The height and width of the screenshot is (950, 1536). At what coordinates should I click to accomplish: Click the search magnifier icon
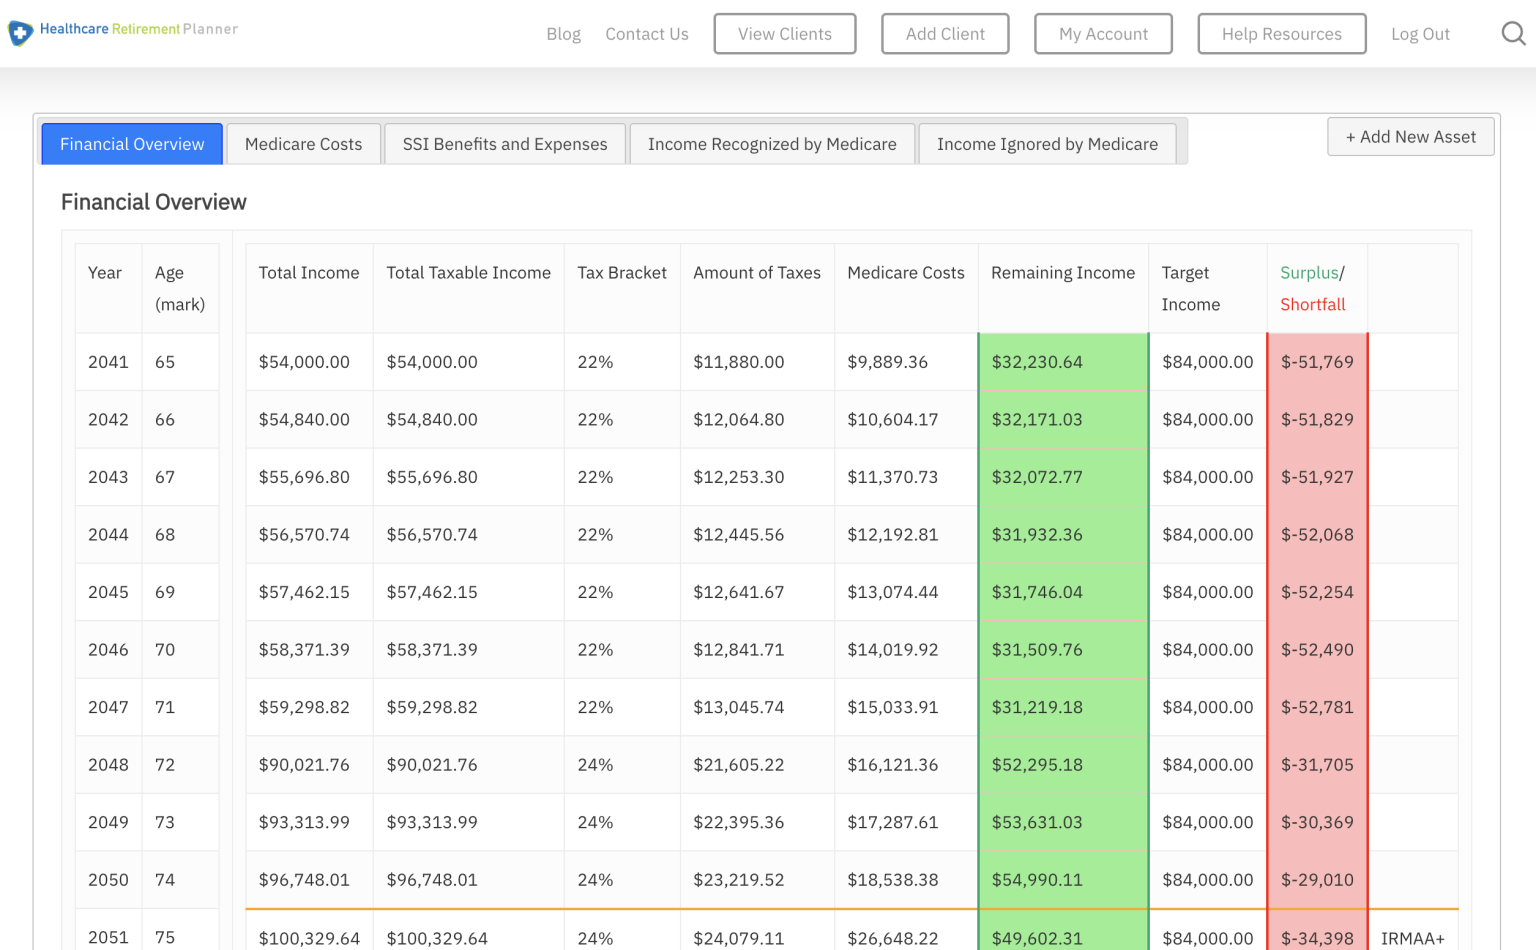[1513, 34]
